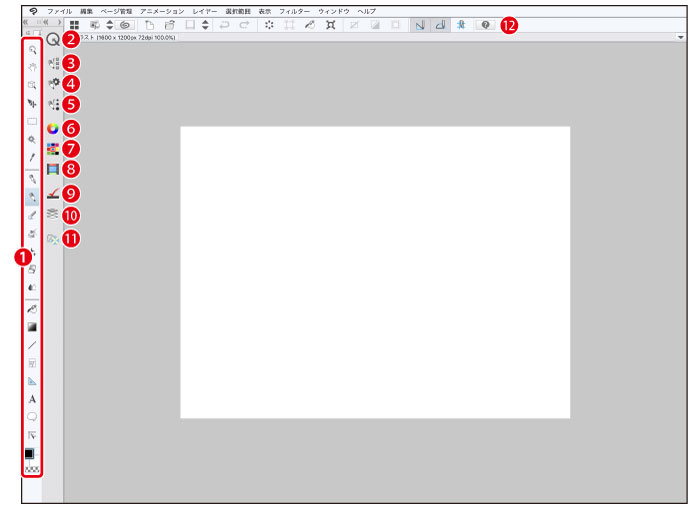
Task: Select the Balloon speech bubble tool
Action: 33,417
